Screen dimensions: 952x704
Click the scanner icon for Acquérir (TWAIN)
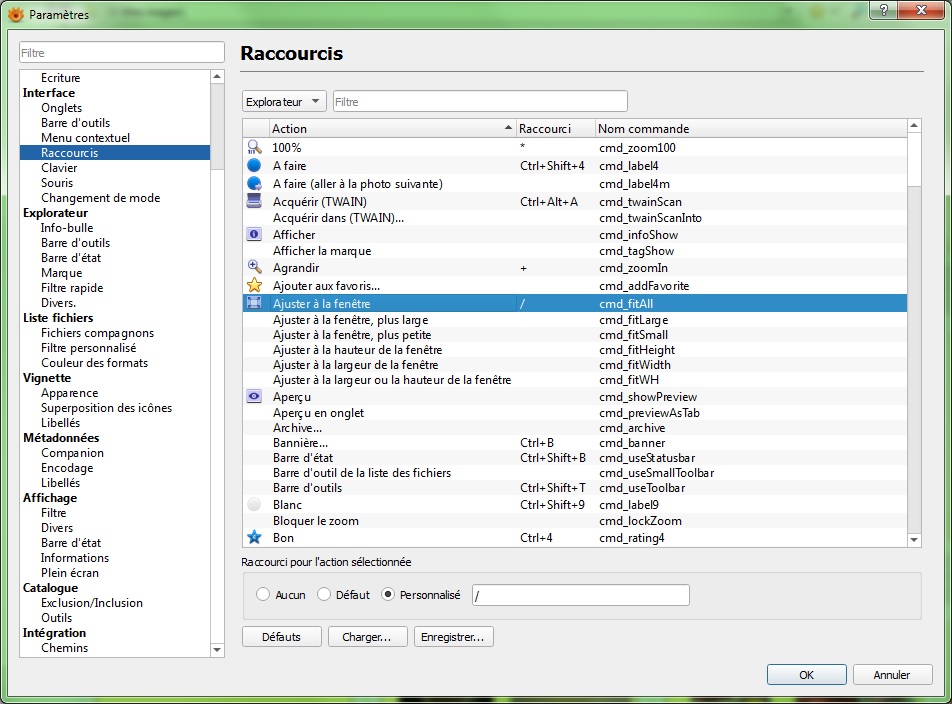(254, 201)
